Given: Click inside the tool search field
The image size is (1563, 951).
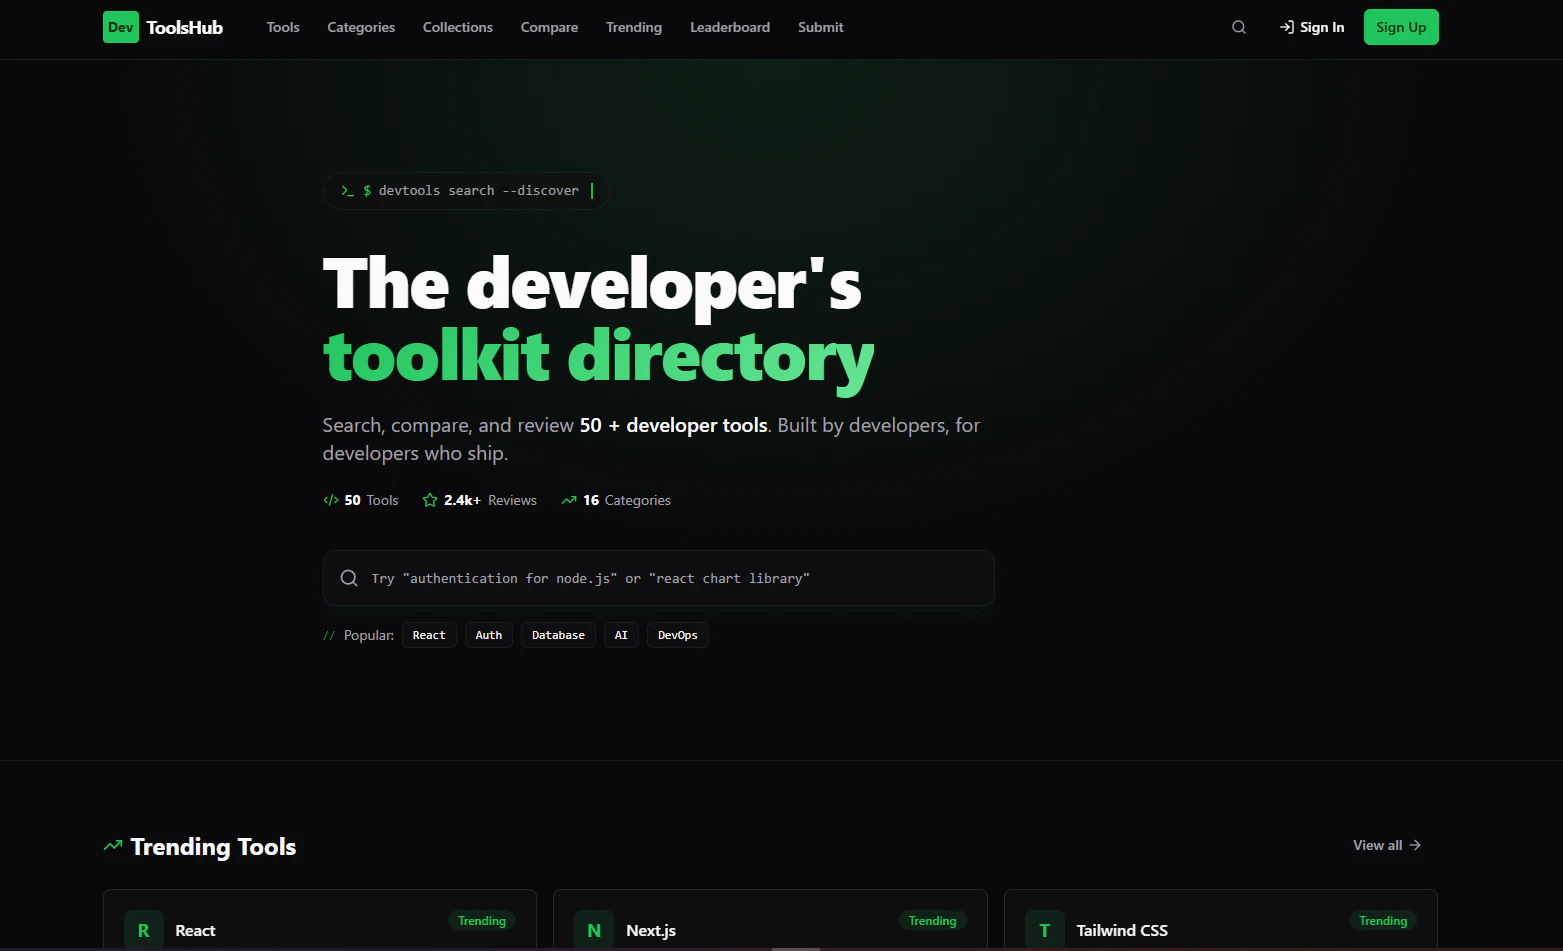Looking at the screenshot, I should 657,577.
